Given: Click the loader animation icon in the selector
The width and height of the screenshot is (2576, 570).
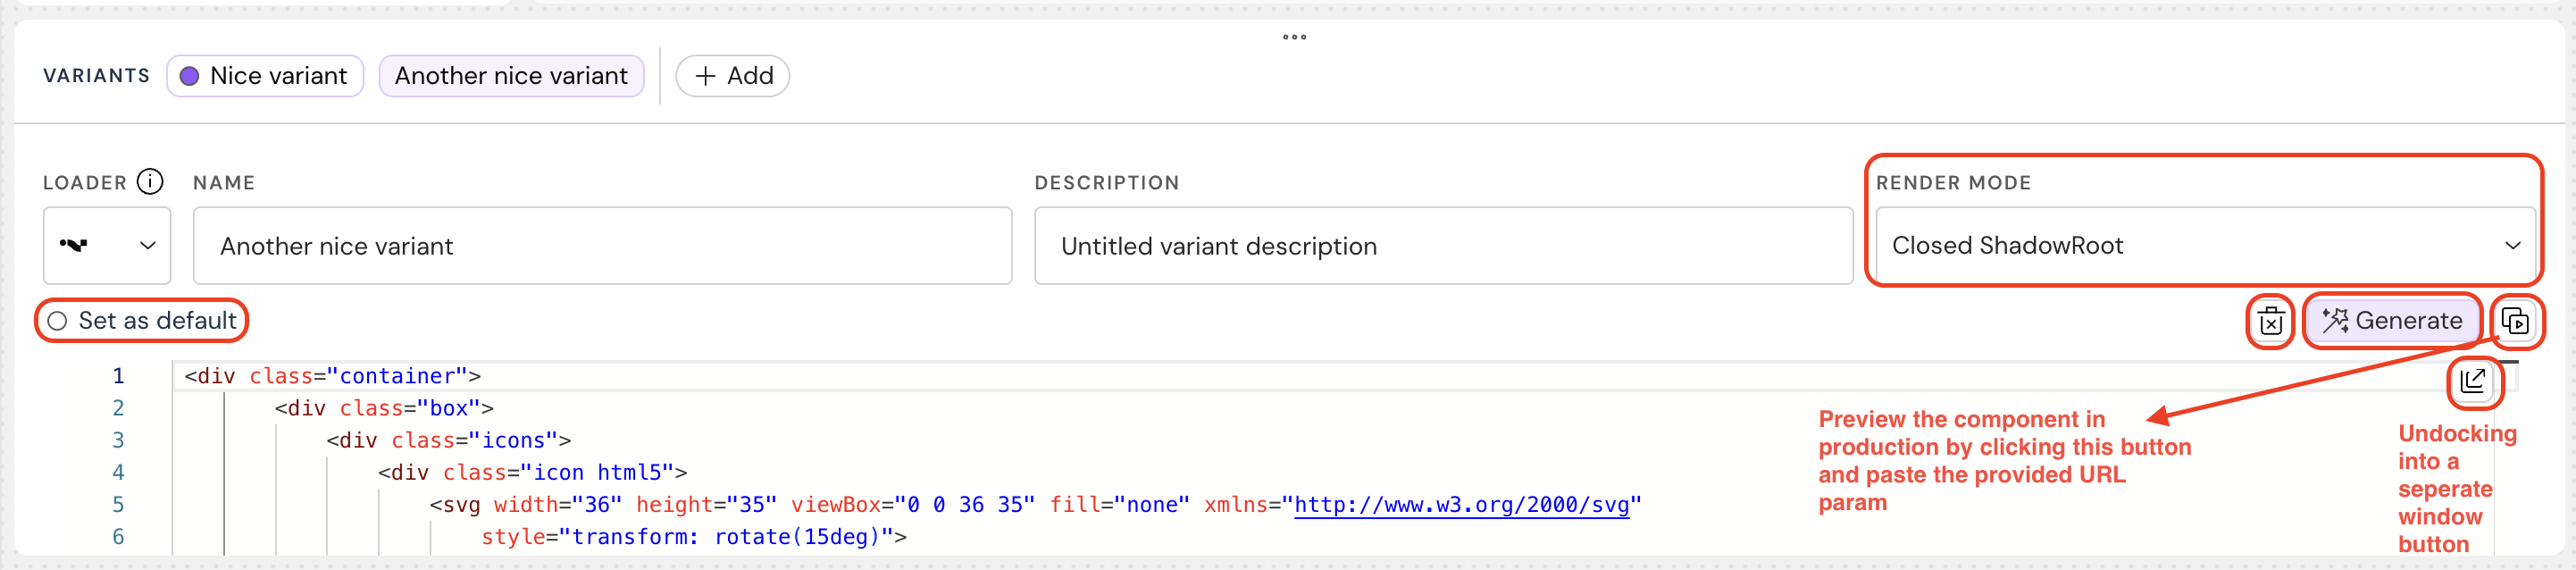Looking at the screenshot, I should 74,245.
